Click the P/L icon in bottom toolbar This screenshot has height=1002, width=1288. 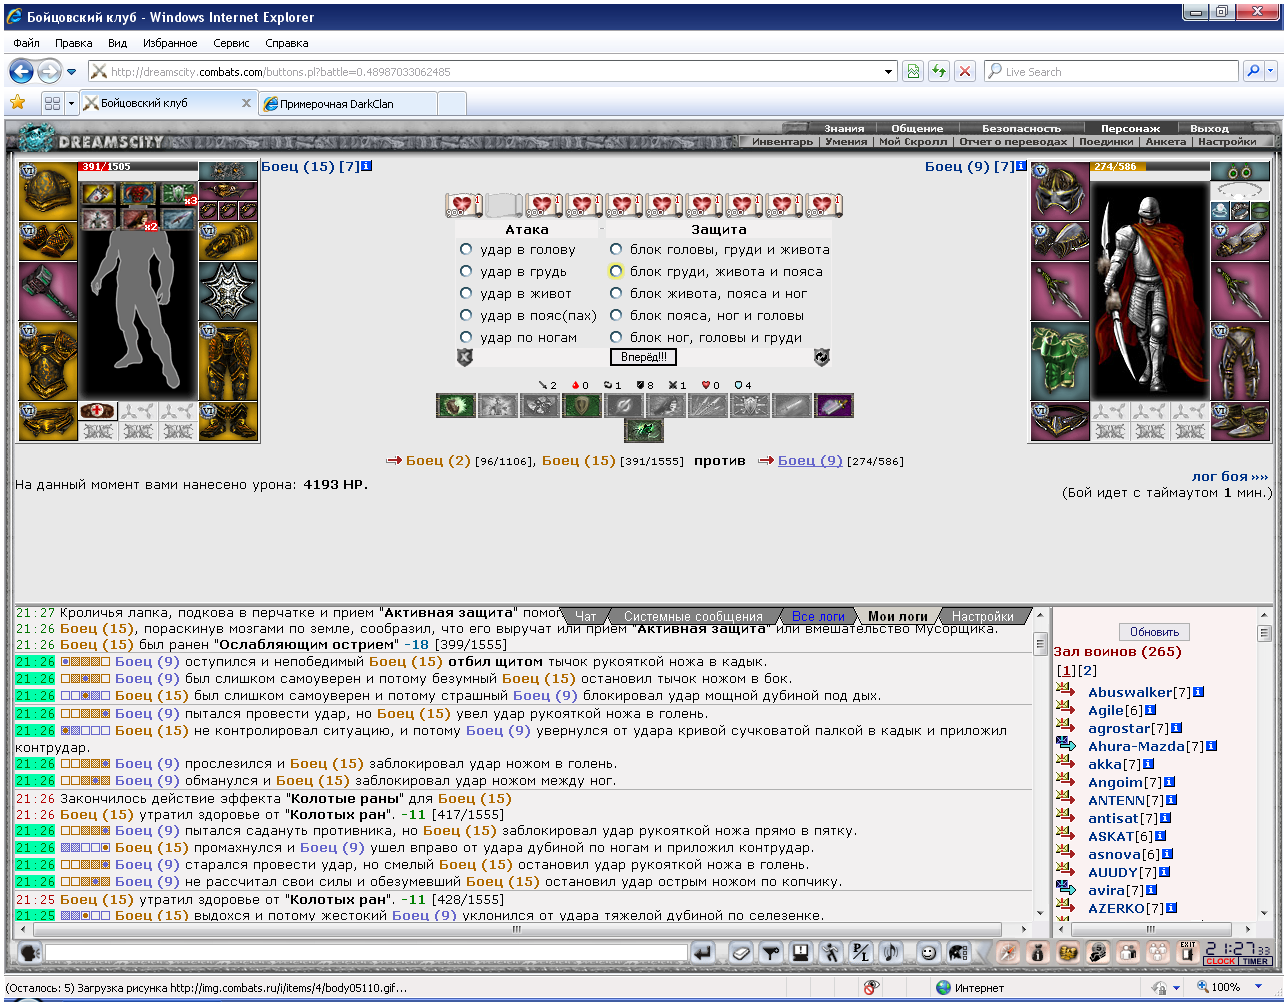(x=860, y=953)
